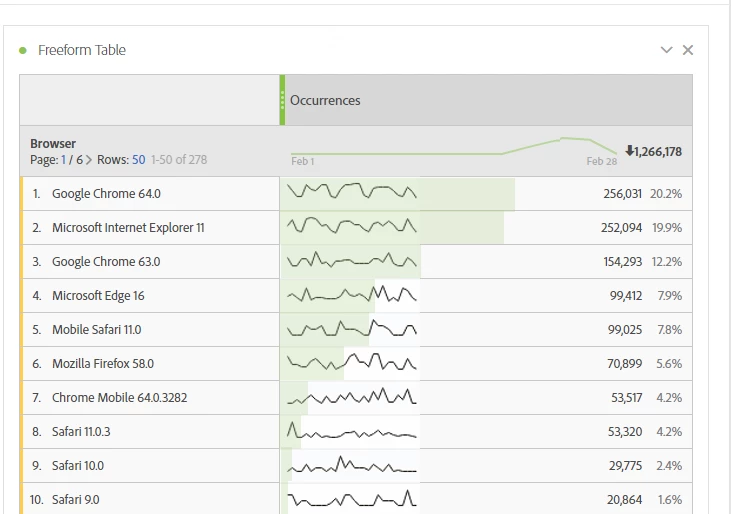Click the 5.6% percentage value
The width and height of the screenshot is (731, 514).
coord(669,363)
